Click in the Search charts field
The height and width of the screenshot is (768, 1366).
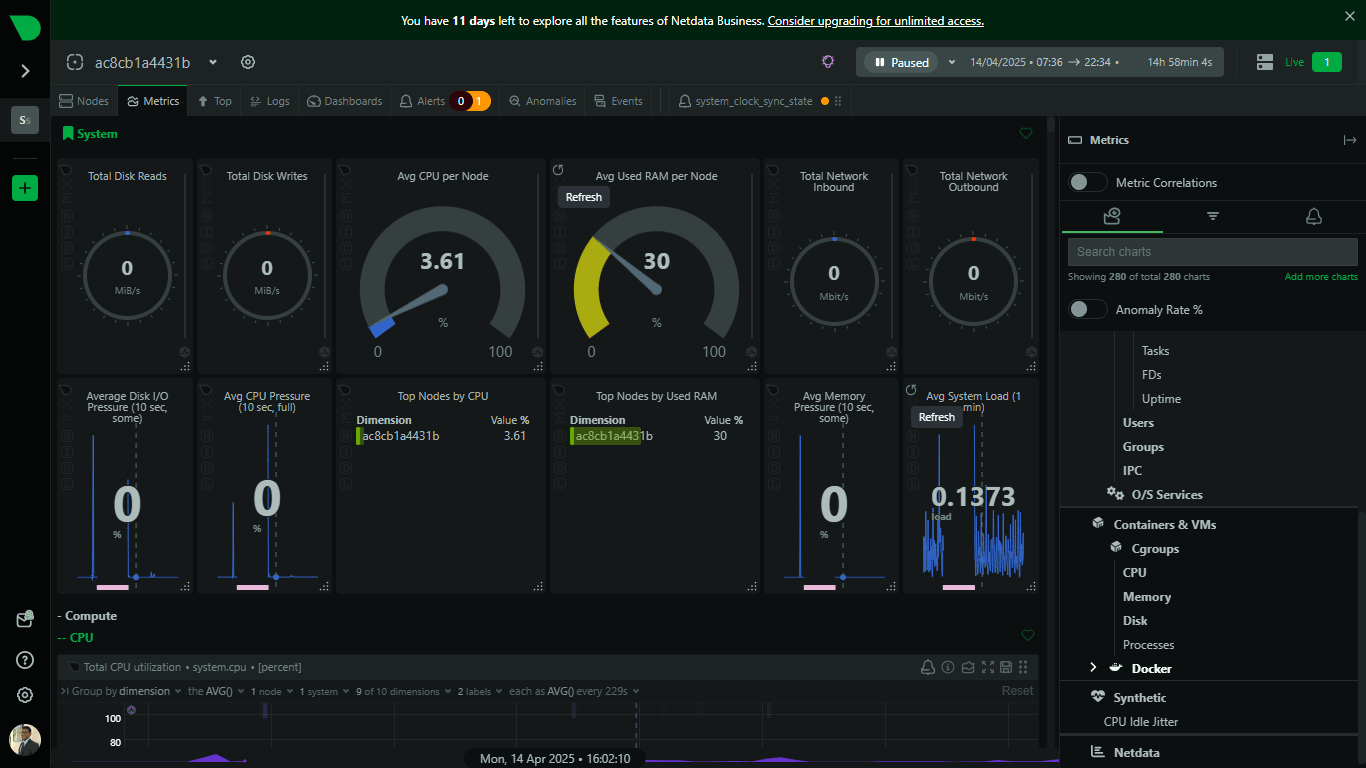point(1213,252)
